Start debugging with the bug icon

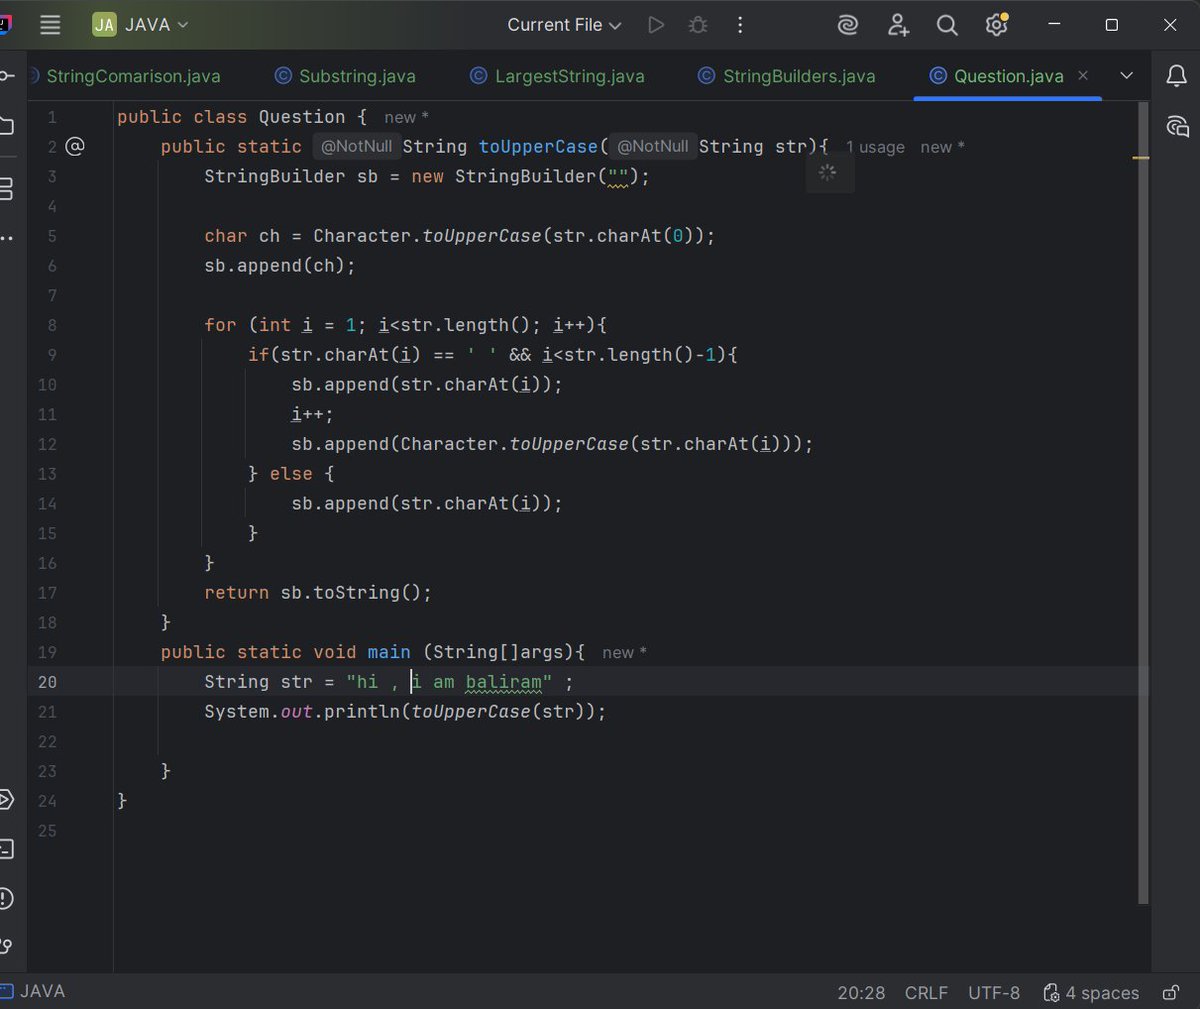(x=698, y=25)
